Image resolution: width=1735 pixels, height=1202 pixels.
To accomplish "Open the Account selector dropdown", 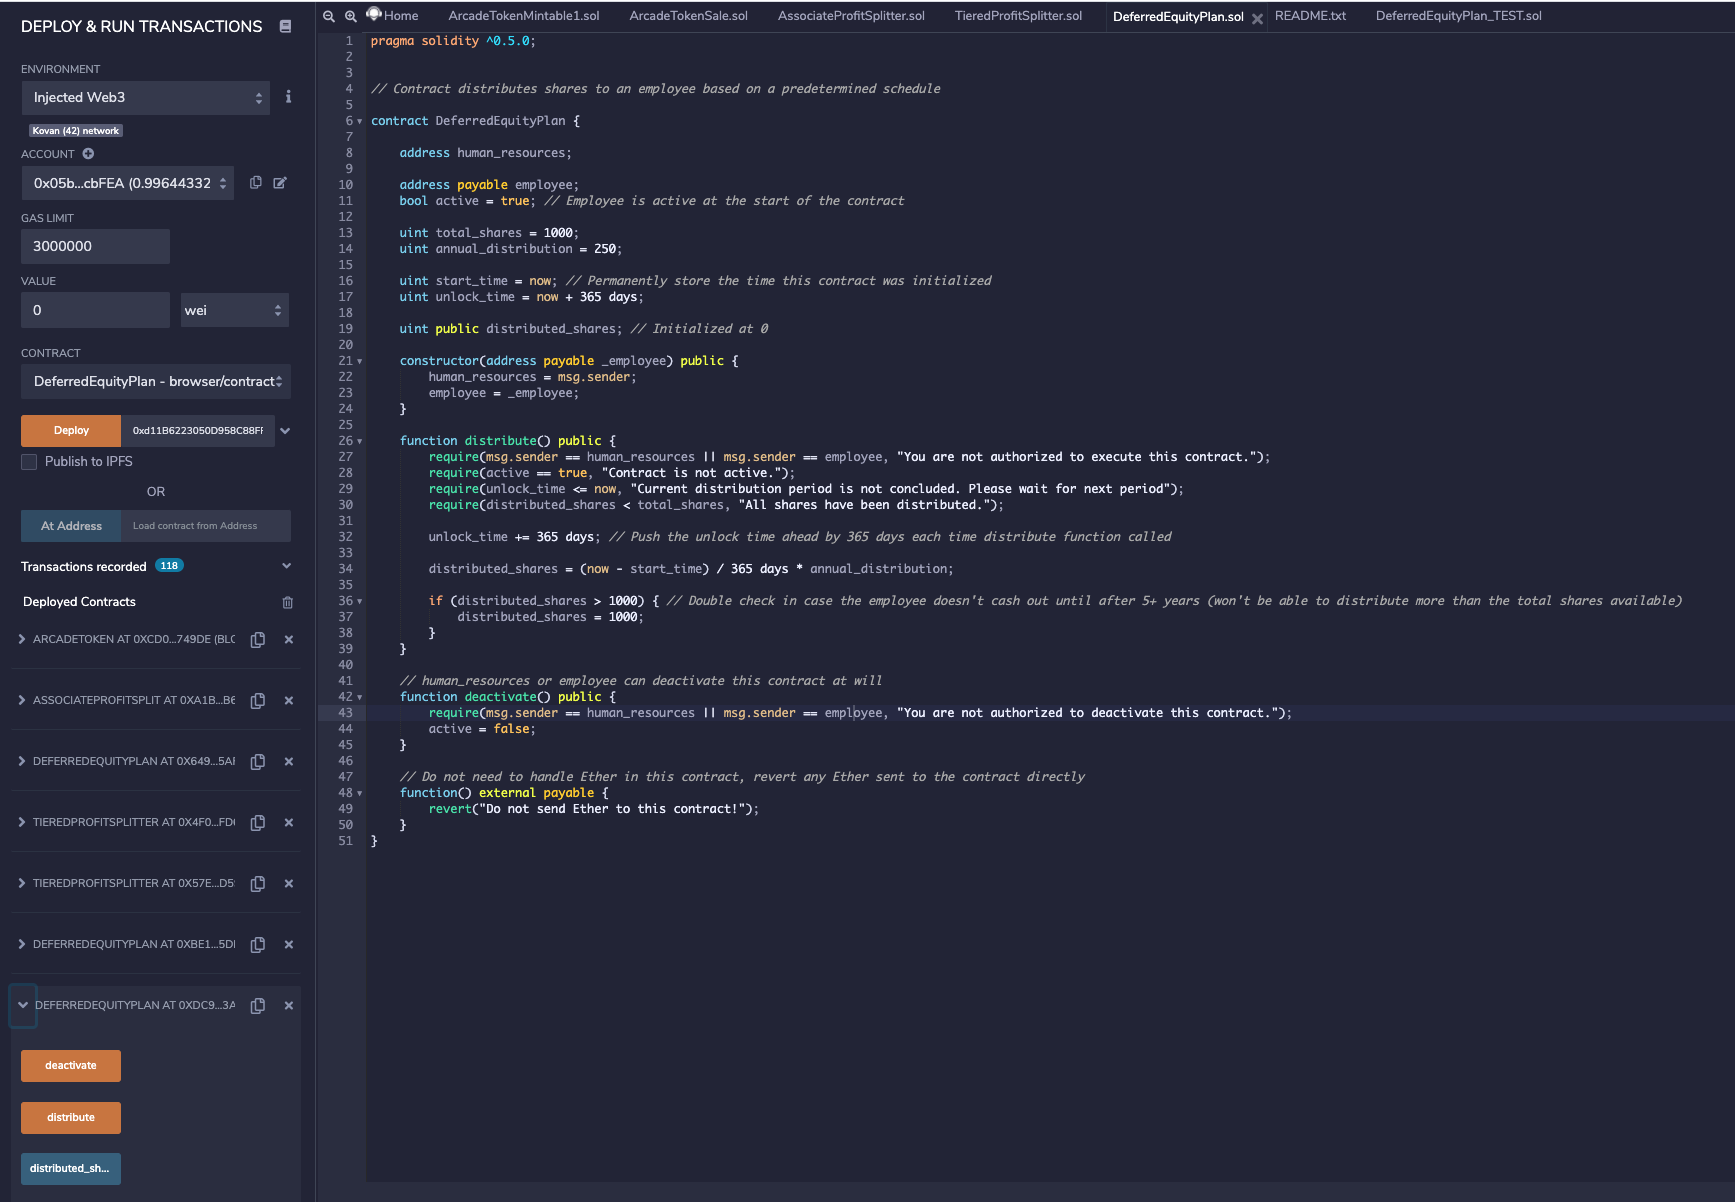I will (x=128, y=183).
